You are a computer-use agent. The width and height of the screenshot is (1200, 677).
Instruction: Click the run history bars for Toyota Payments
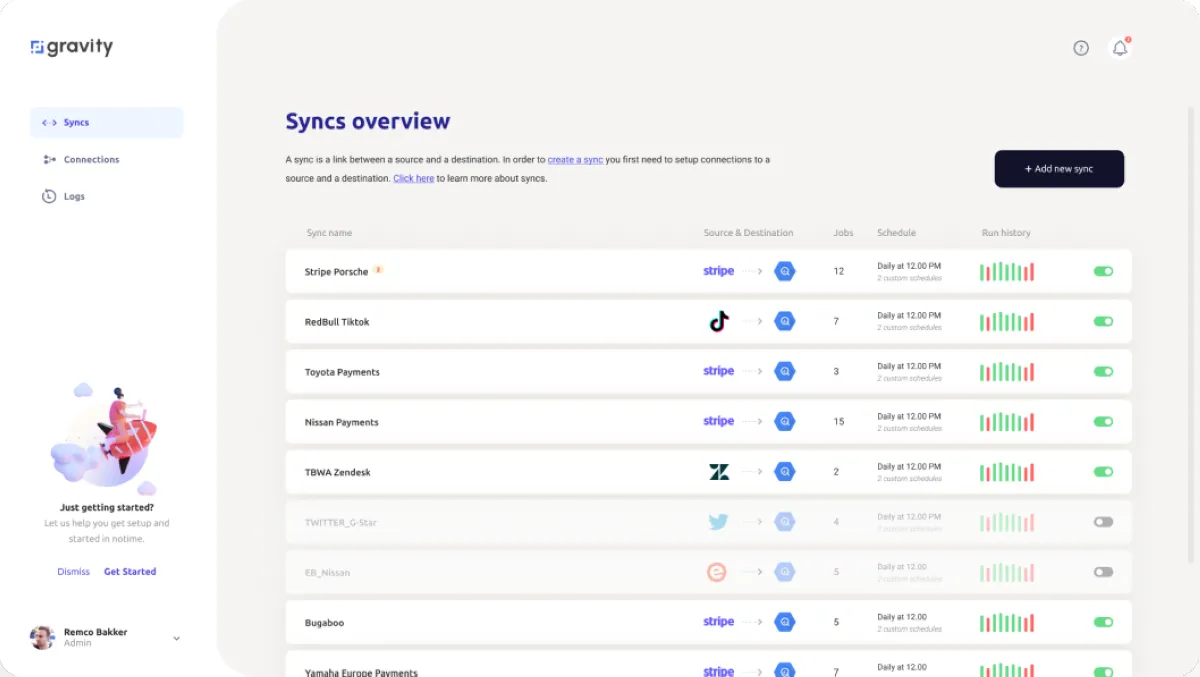click(1007, 371)
